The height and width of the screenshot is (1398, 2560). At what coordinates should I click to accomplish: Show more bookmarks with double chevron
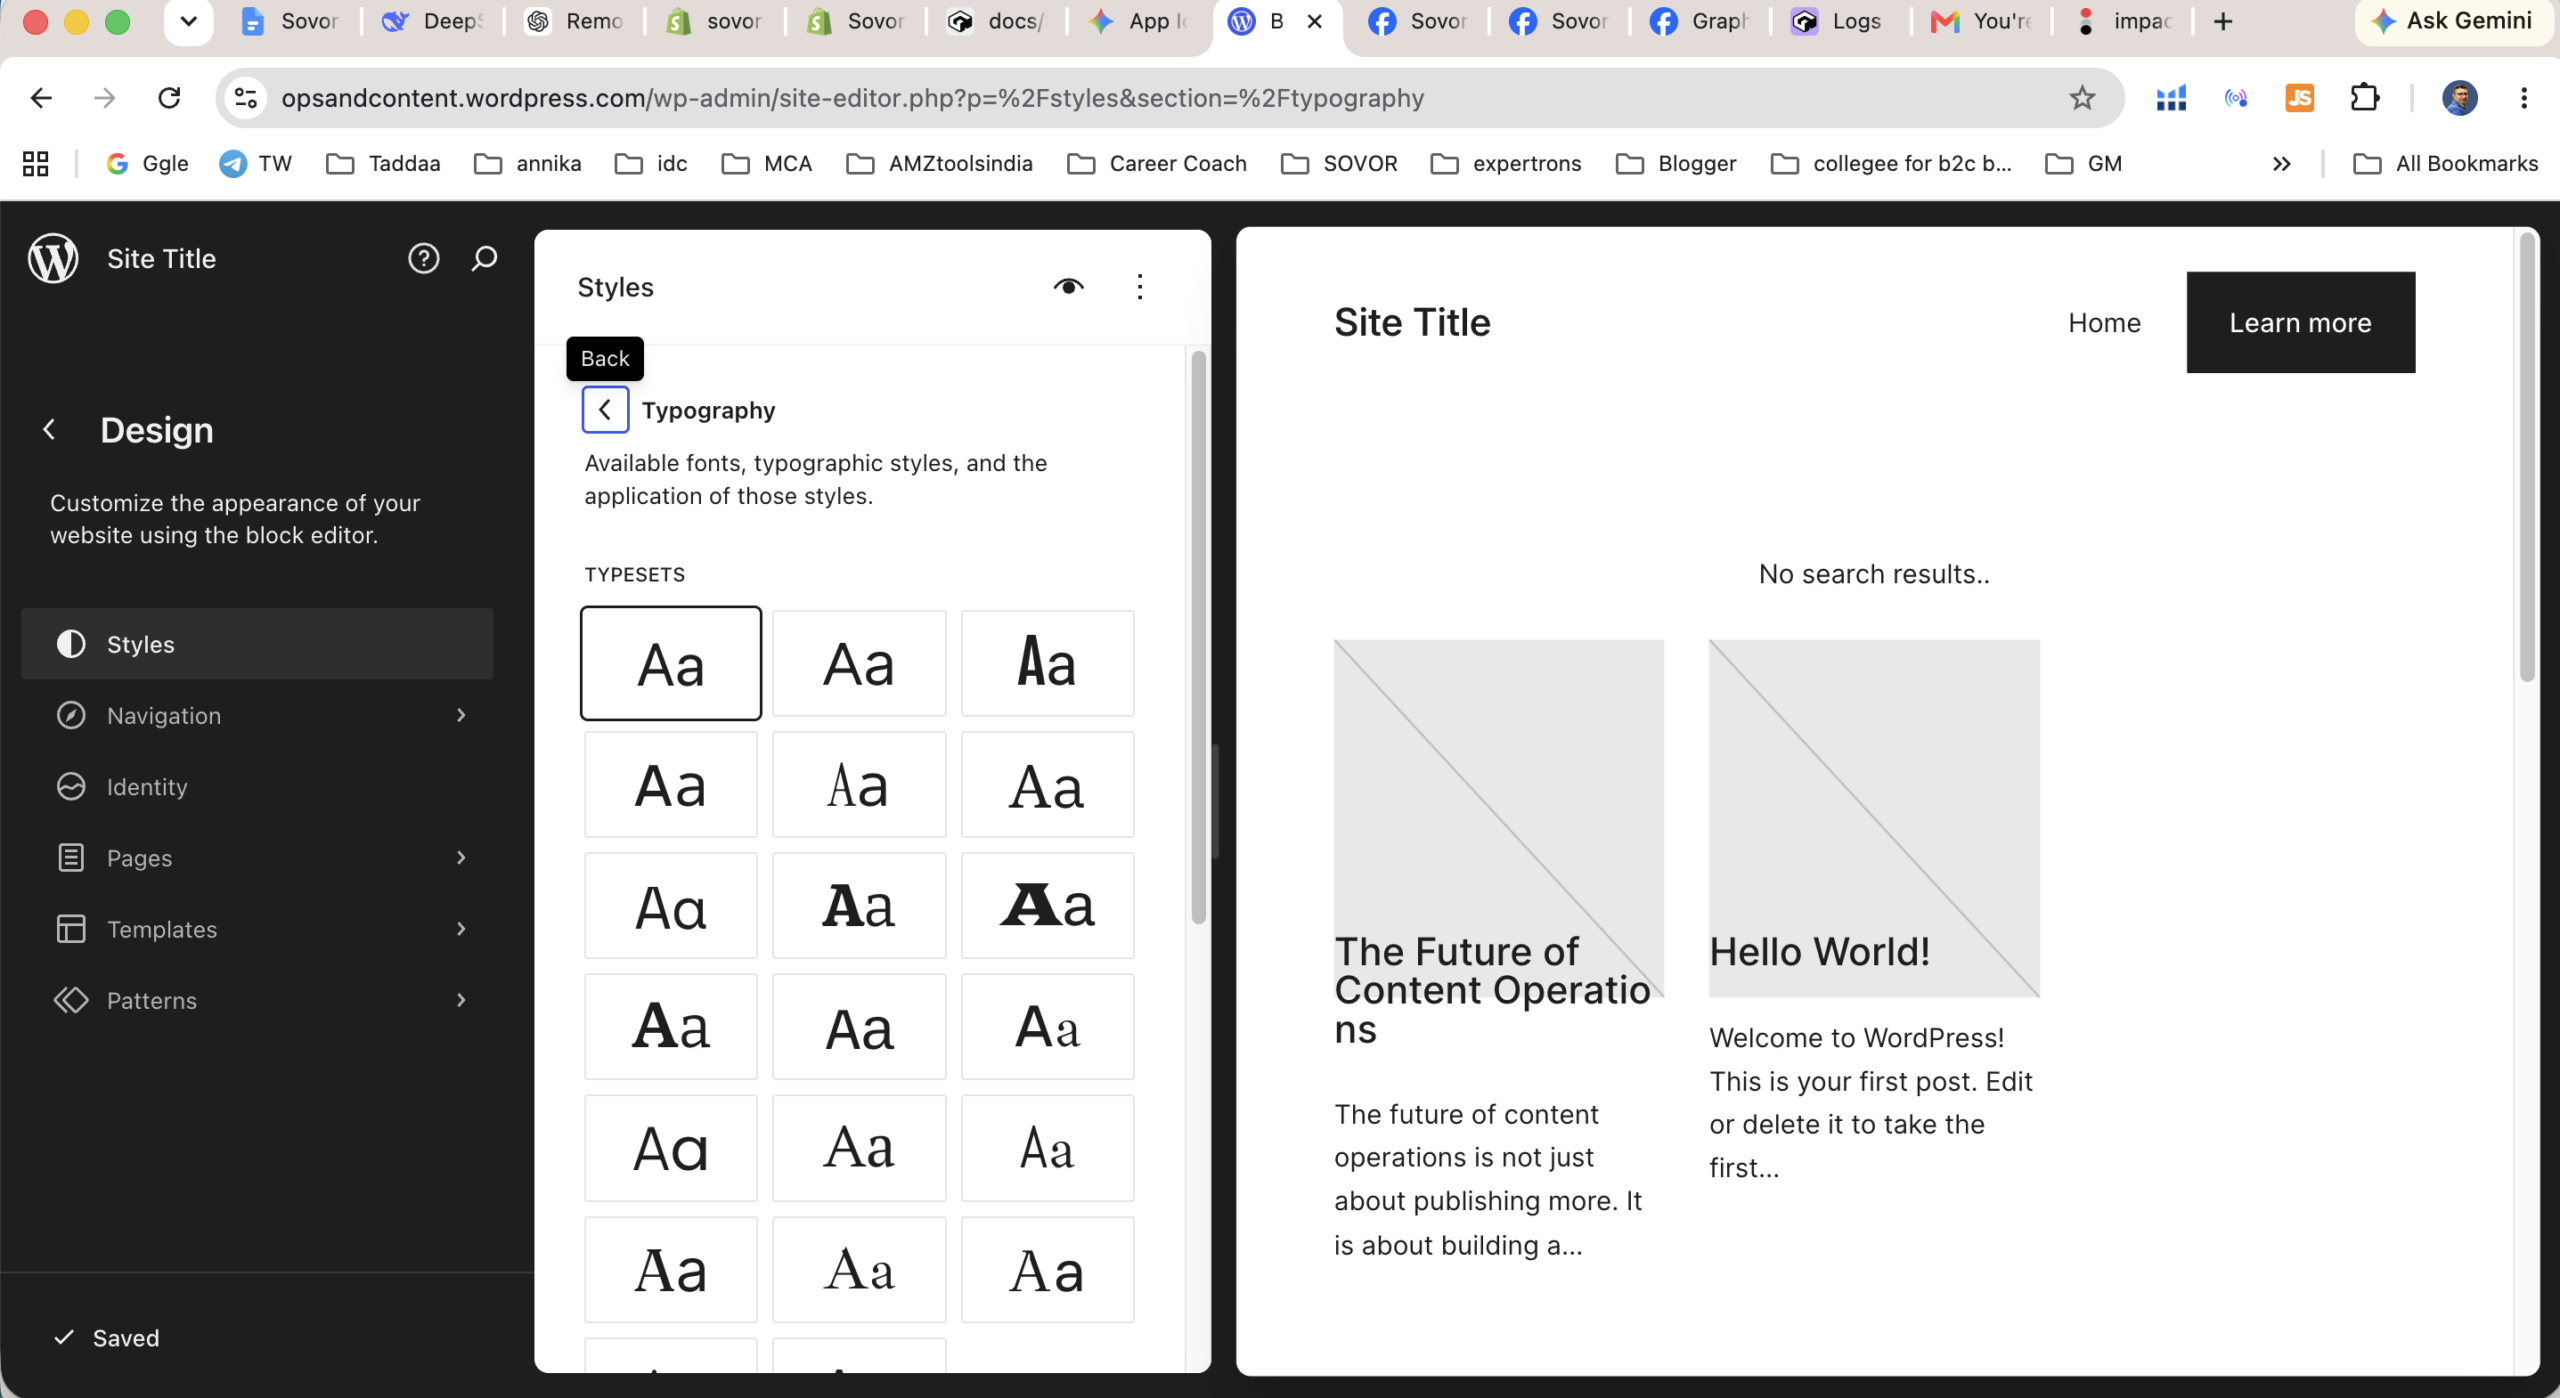pyautogui.click(x=2281, y=163)
